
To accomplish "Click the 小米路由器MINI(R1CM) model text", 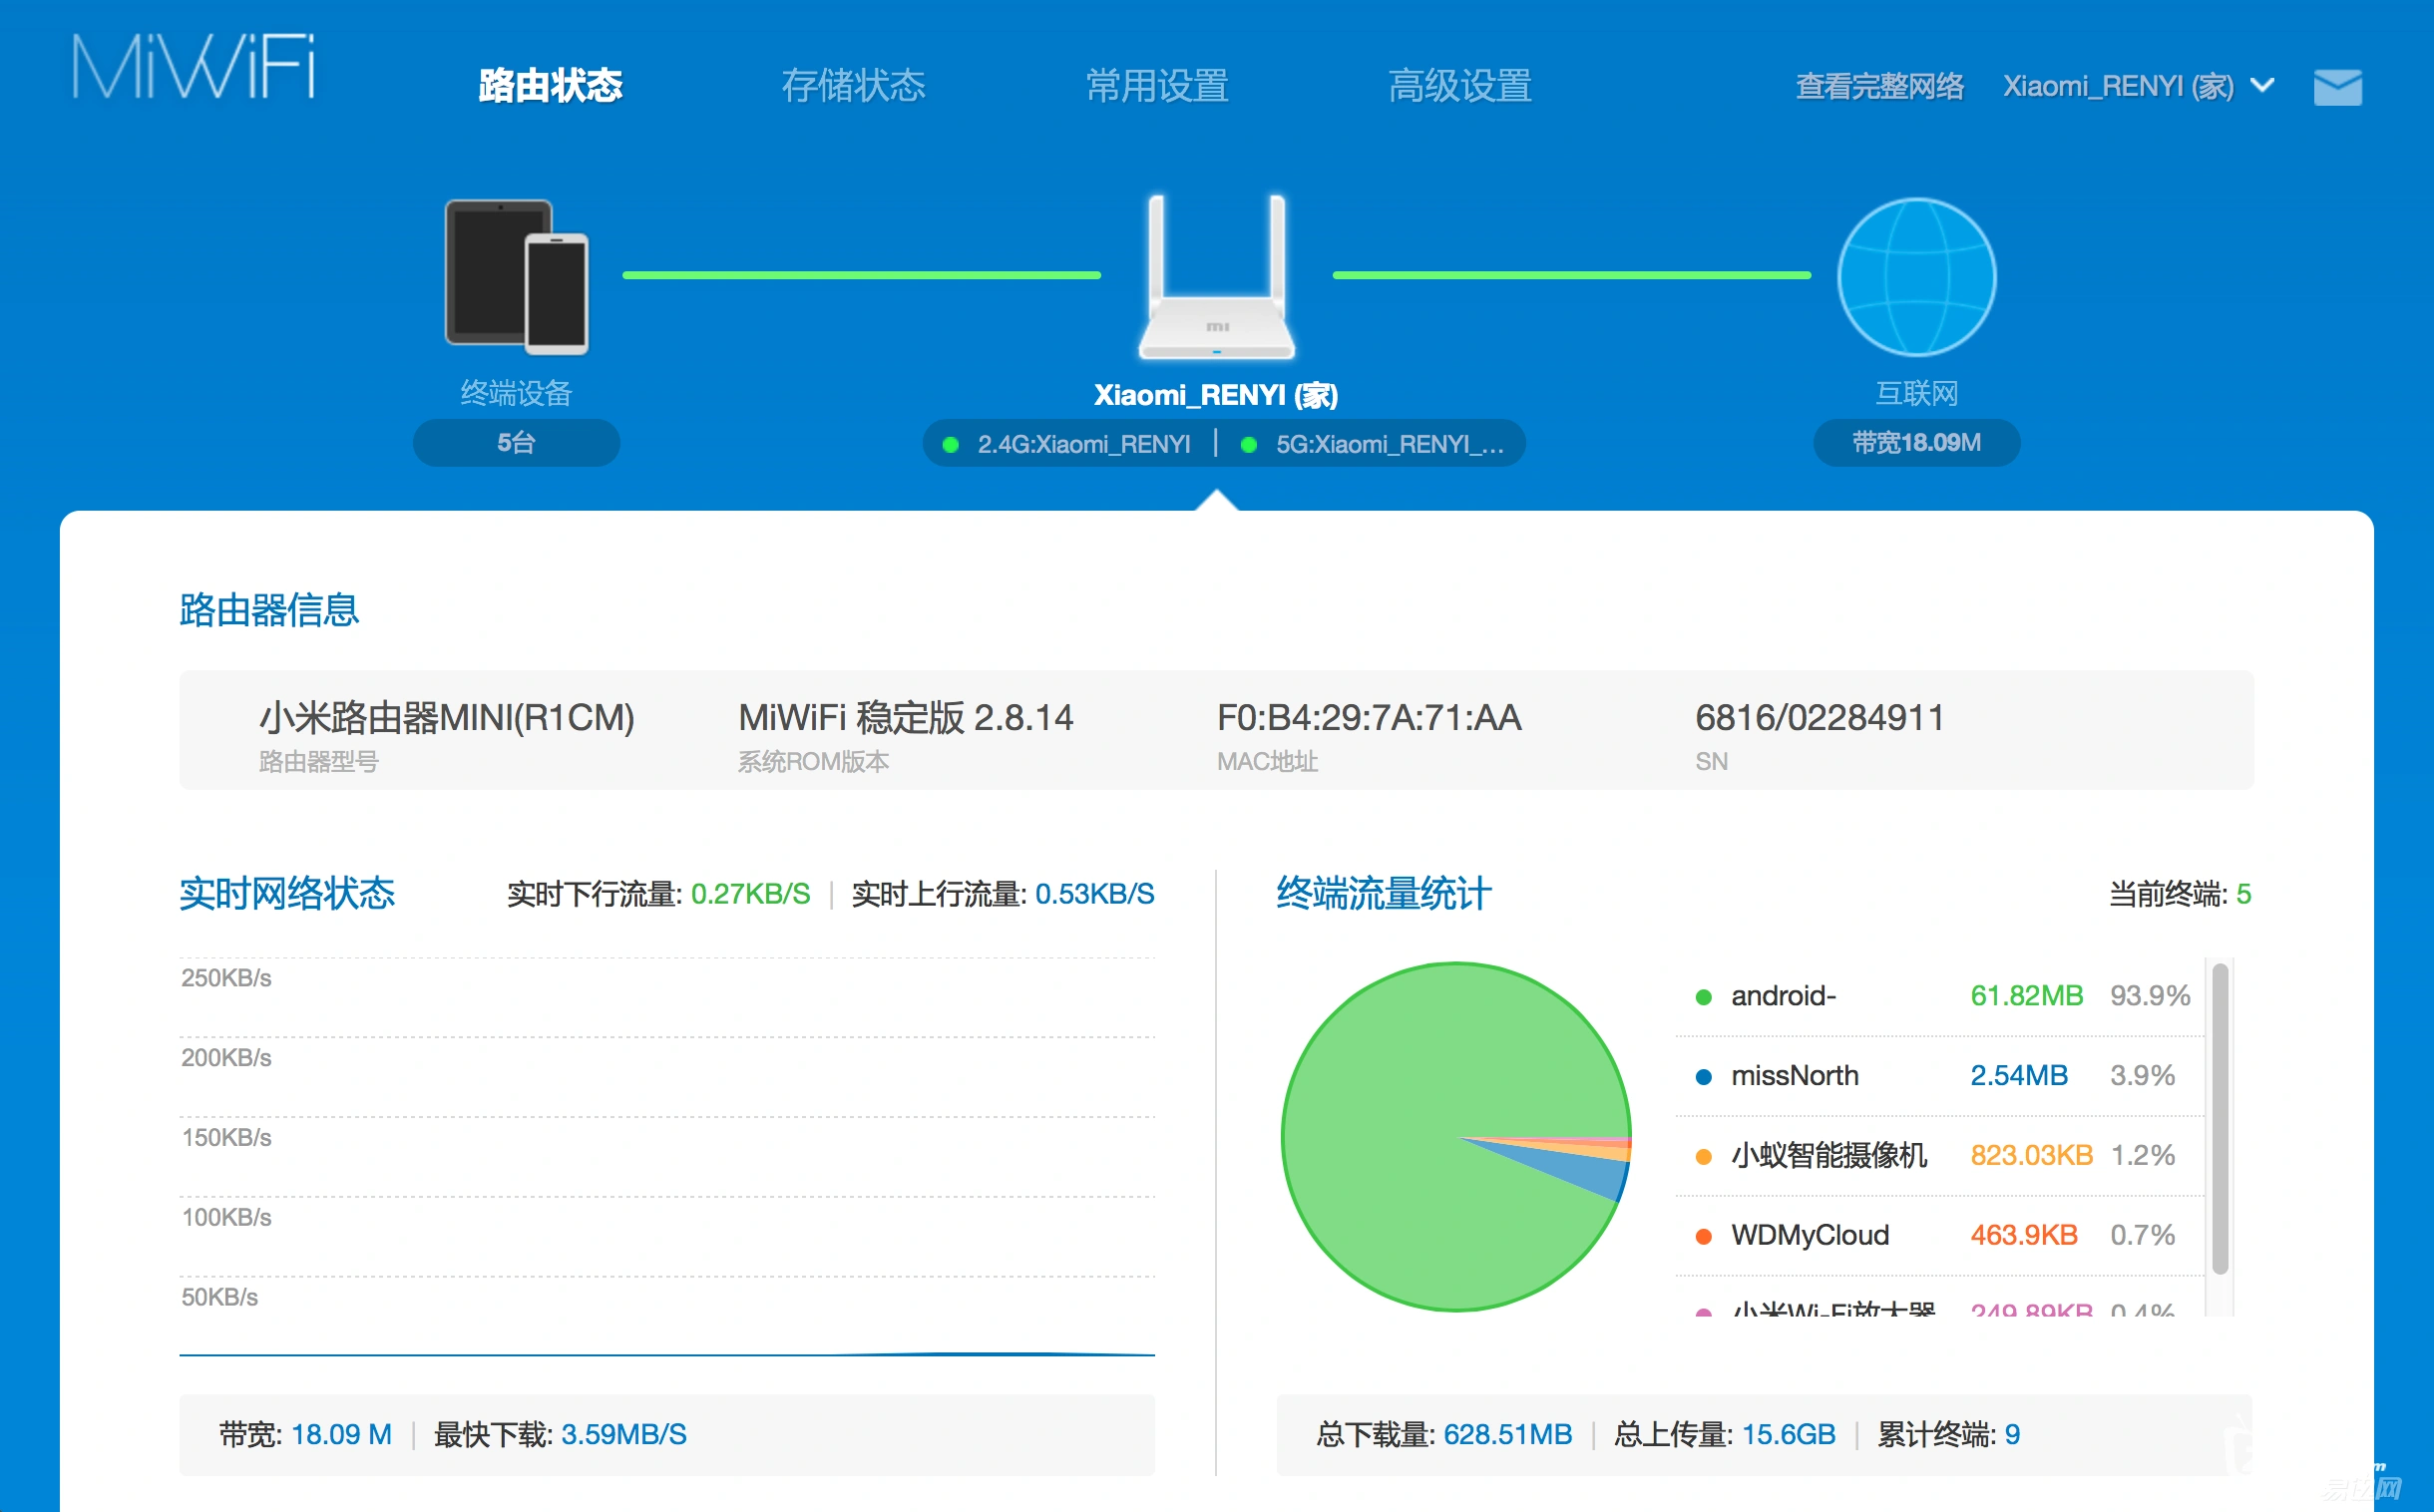I will pyautogui.click(x=447, y=718).
